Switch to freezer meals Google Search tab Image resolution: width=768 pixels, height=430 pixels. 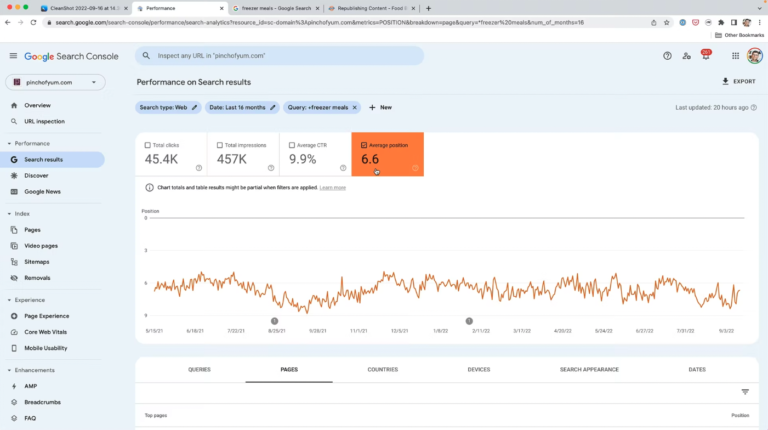(276, 8)
